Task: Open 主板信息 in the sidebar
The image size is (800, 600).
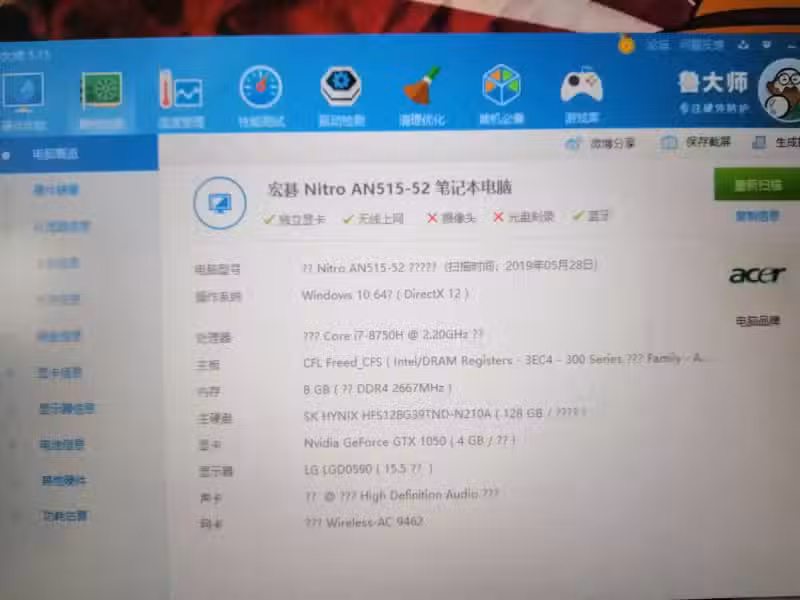Action: [x=59, y=263]
